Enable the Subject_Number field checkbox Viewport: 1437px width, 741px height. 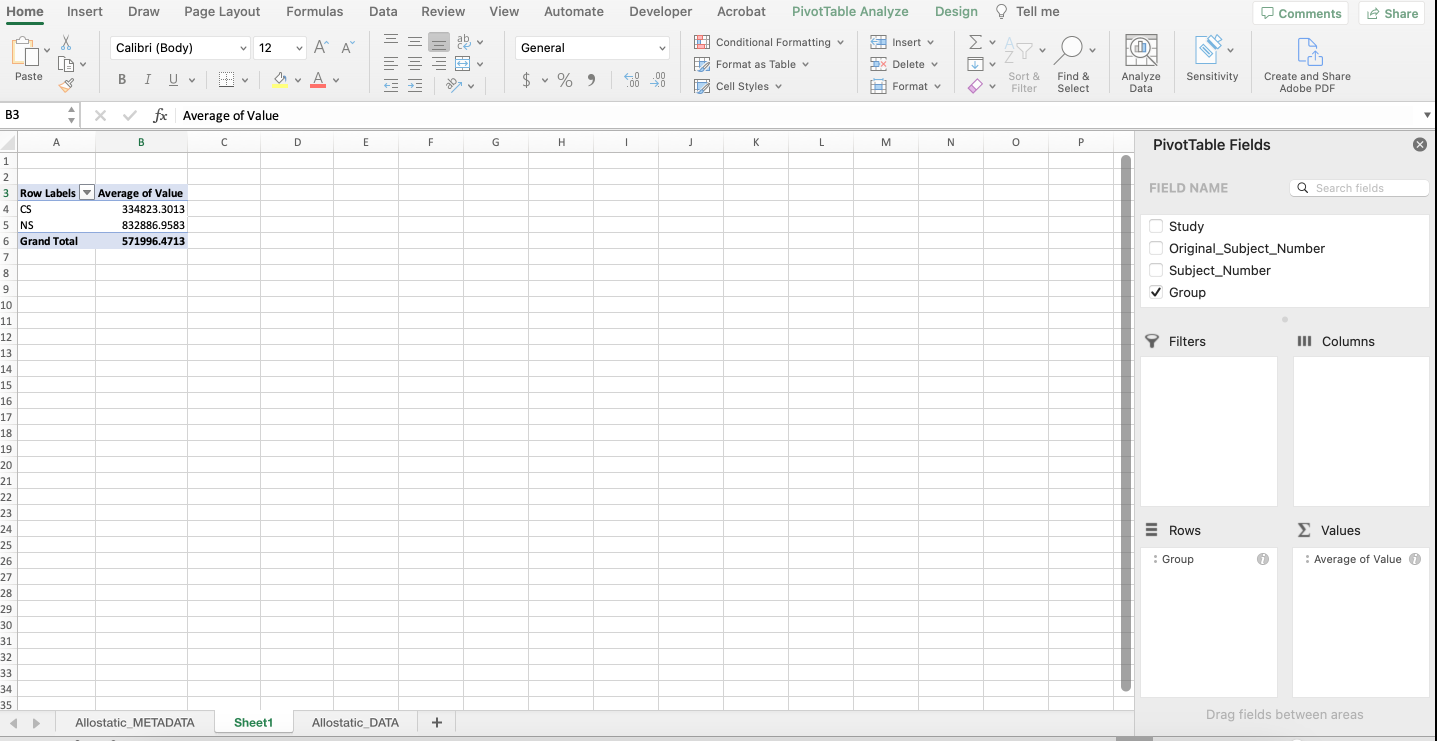1156,271
